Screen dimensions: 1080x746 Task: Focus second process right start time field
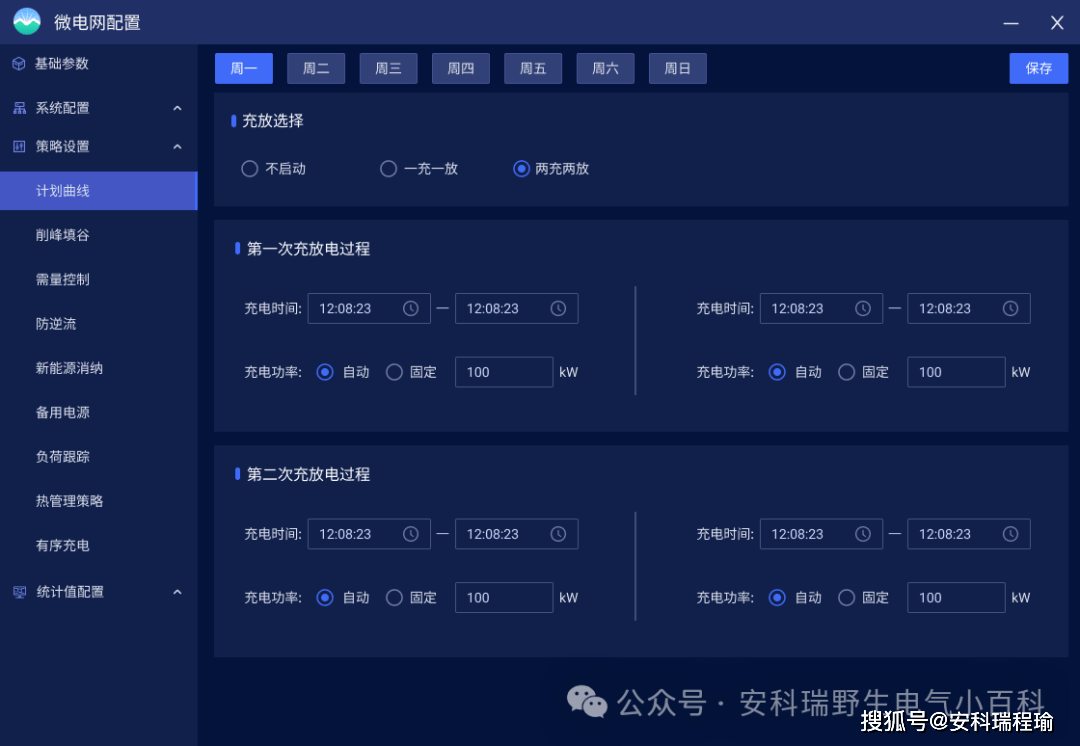(821, 534)
